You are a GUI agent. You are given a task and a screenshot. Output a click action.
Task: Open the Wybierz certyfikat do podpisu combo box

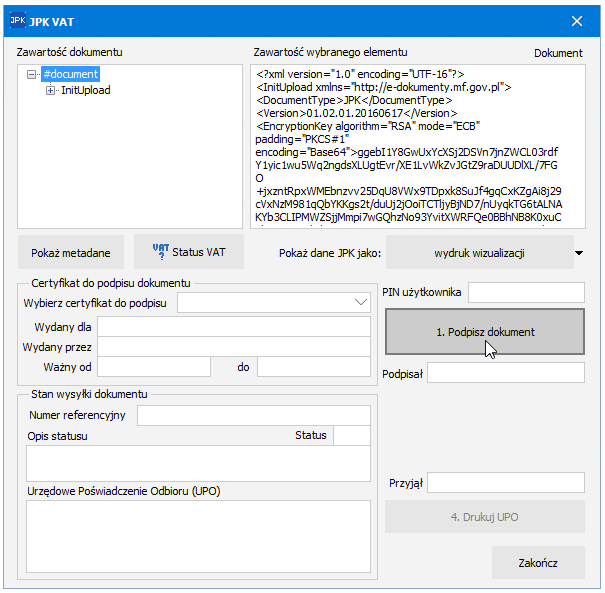point(273,301)
